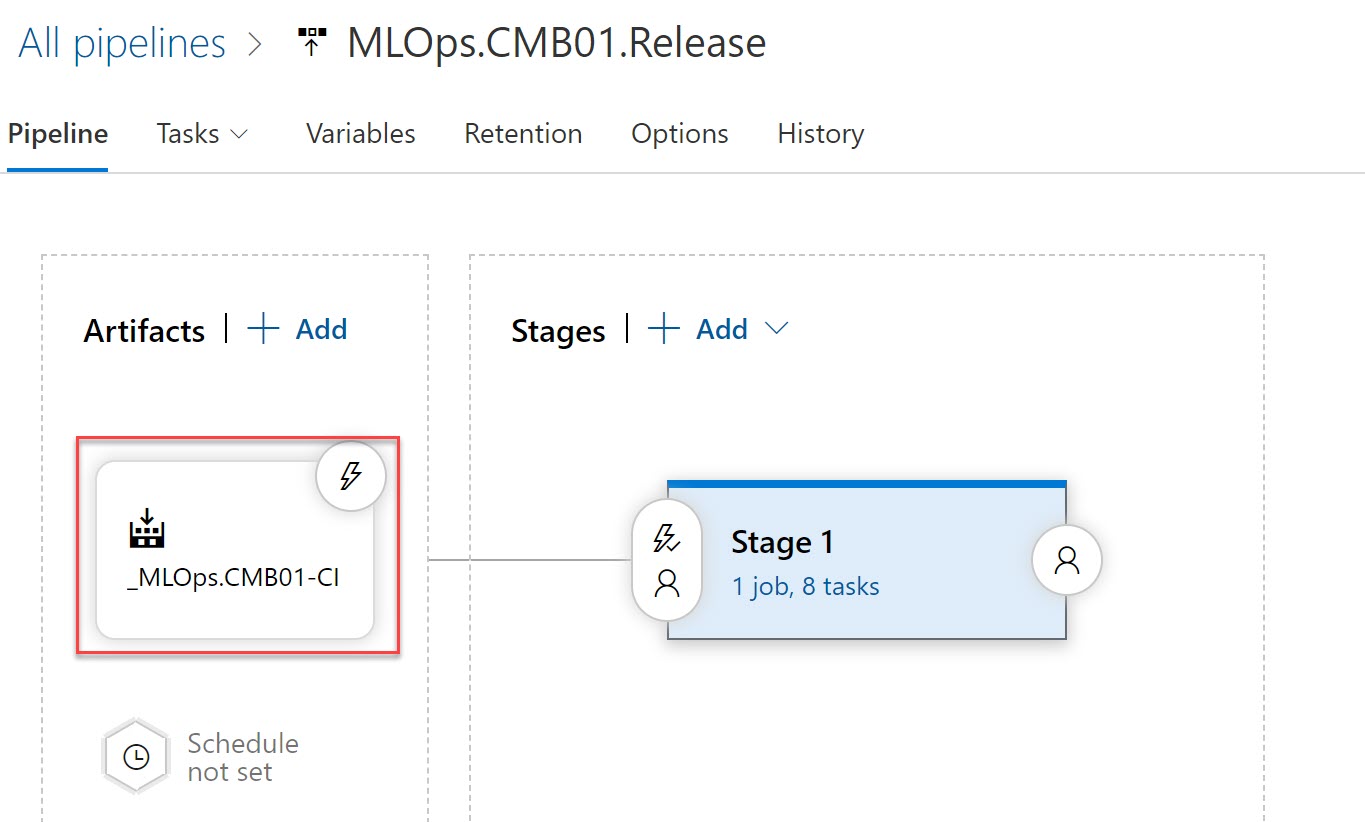This screenshot has height=822, width=1365.
Task: Select the _MLOps.CMB01-CI artifact build icon
Action: tap(146, 530)
